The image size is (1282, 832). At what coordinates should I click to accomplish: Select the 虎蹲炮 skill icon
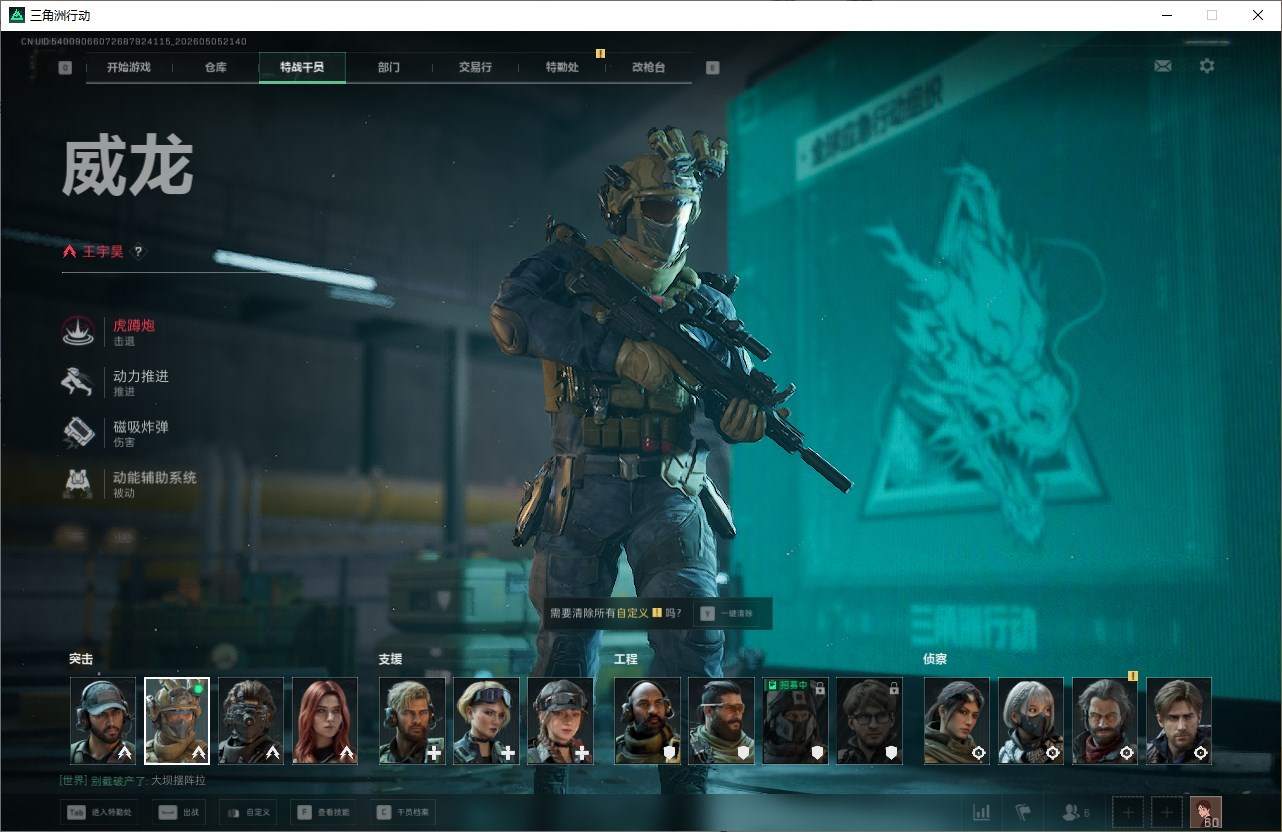pyautogui.click(x=78, y=331)
